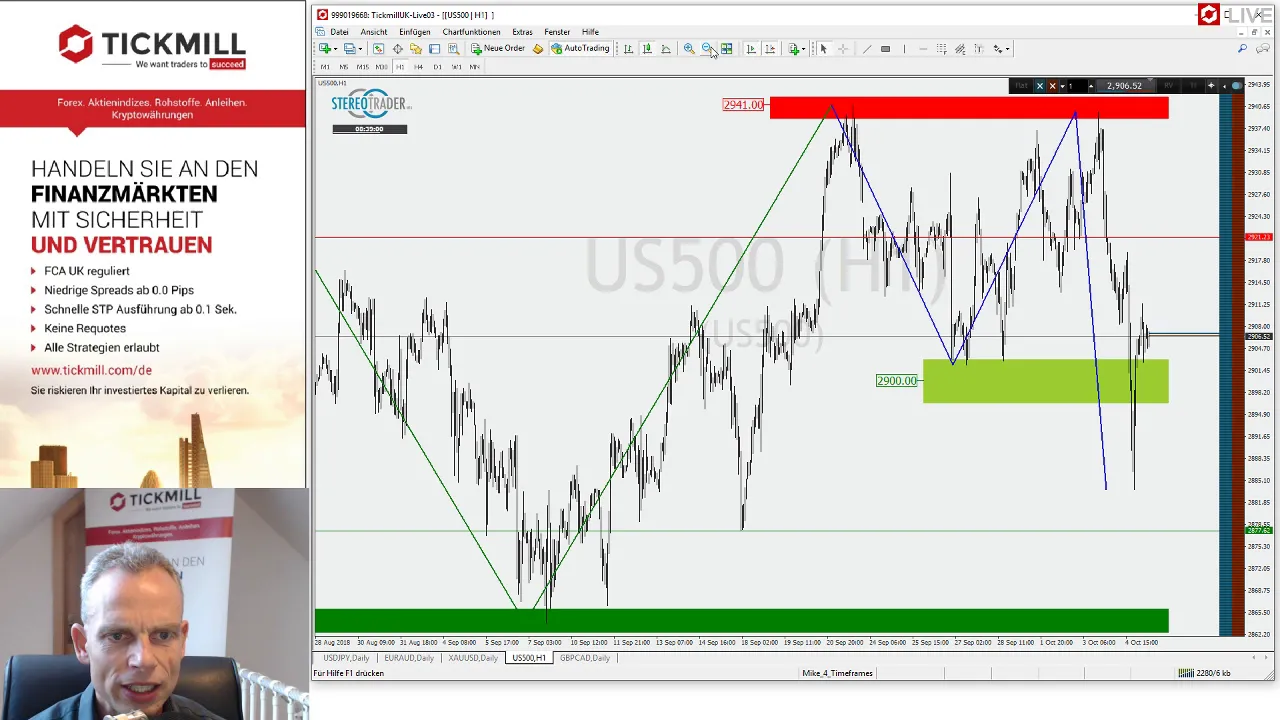Open the Einfügen menu
The width and height of the screenshot is (1280, 720).
coord(414,32)
